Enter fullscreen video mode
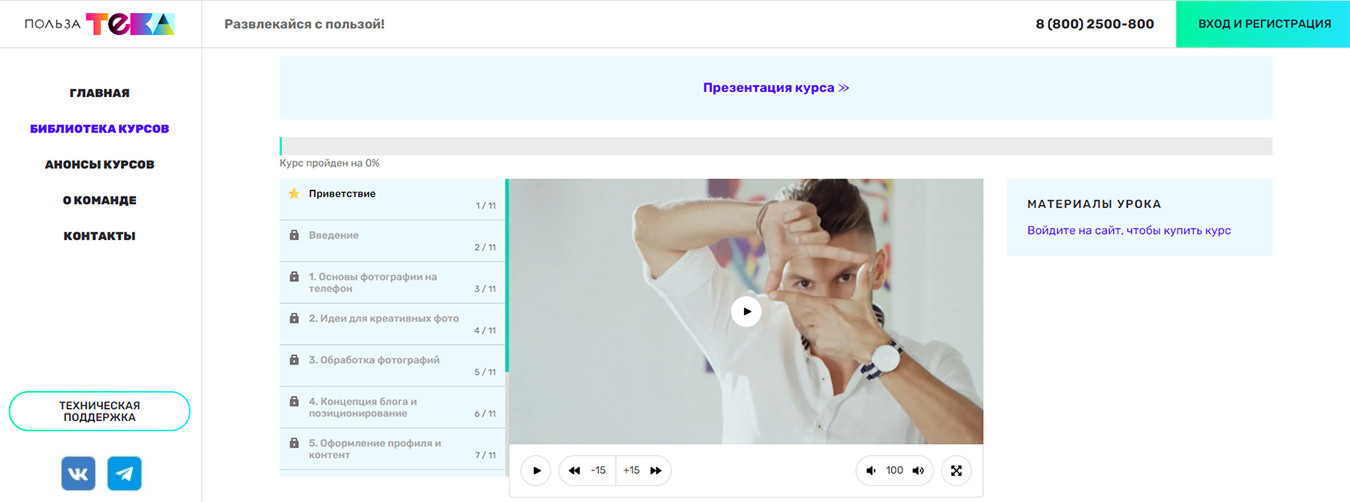Image resolution: width=1350 pixels, height=502 pixels. pos(956,470)
